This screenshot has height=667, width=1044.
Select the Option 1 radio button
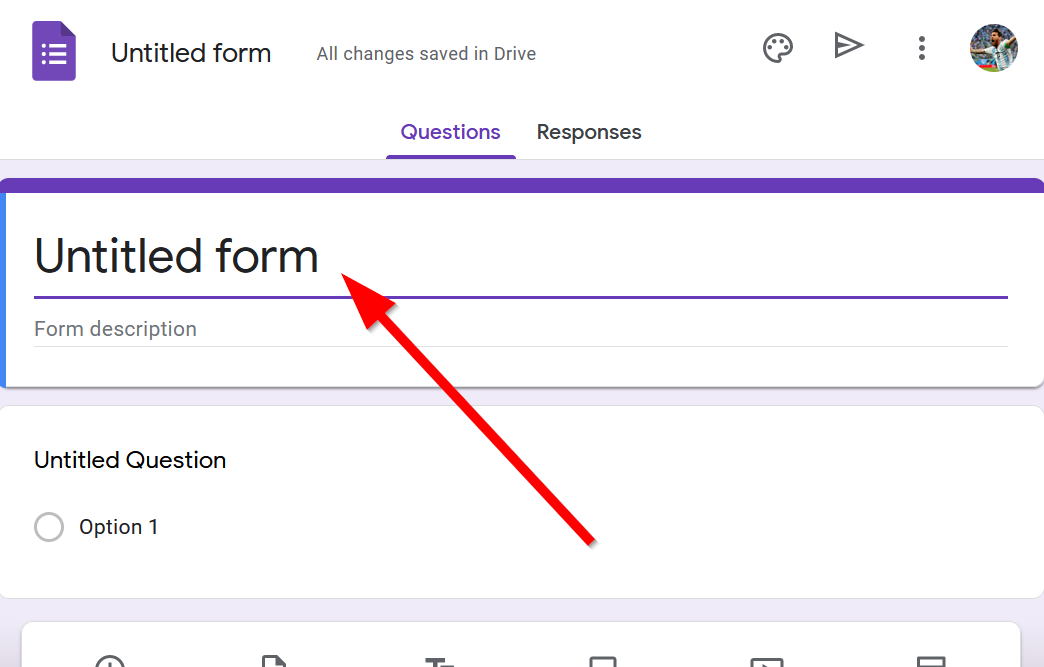click(49, 527)
